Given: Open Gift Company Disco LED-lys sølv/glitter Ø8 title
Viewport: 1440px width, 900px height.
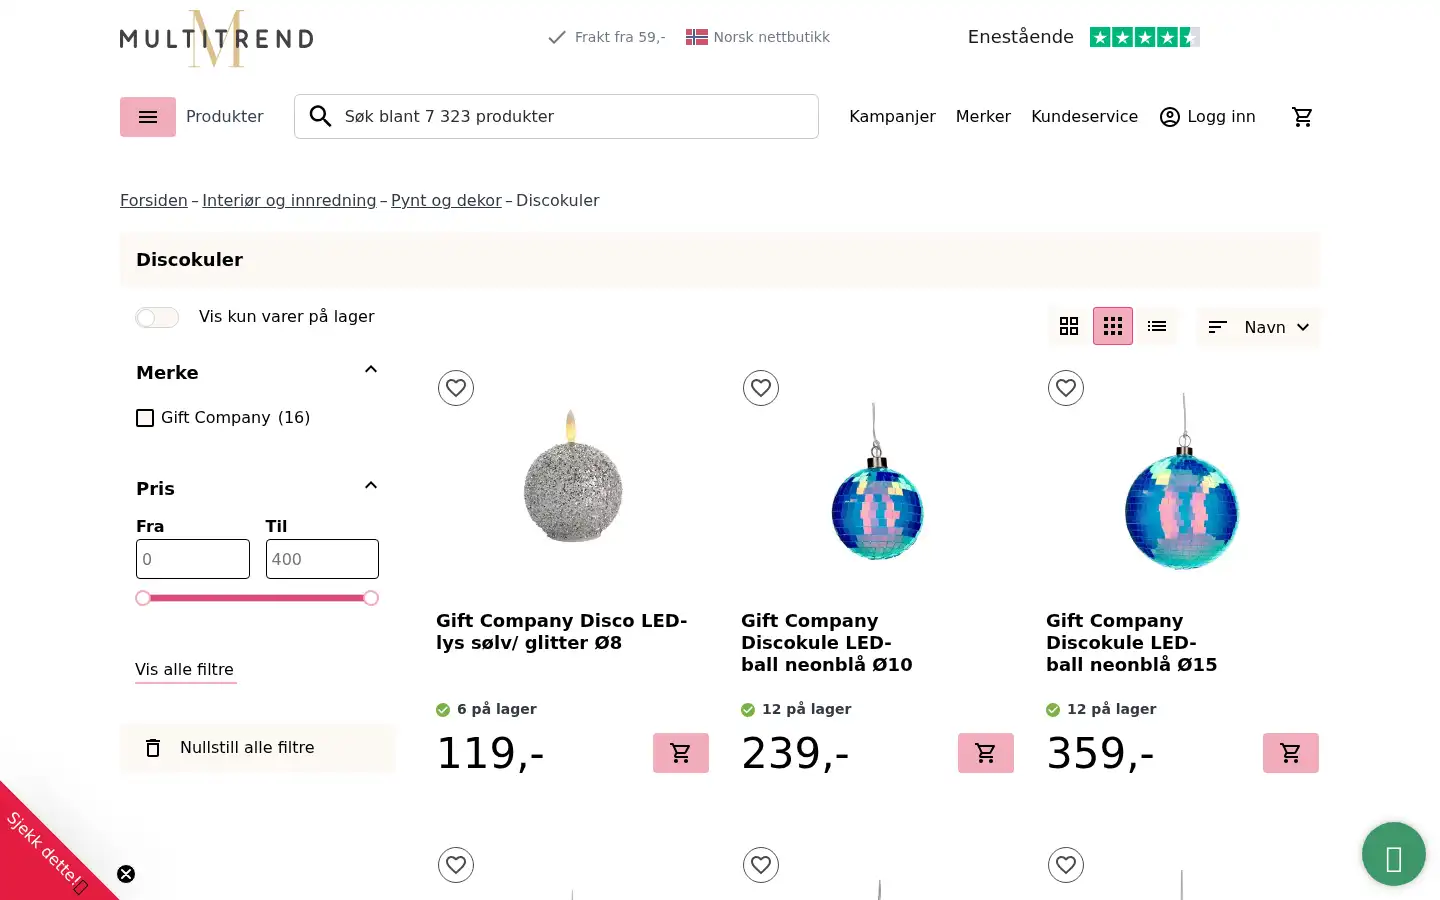Looking at the screenshot, I should (x=562, y=632).
